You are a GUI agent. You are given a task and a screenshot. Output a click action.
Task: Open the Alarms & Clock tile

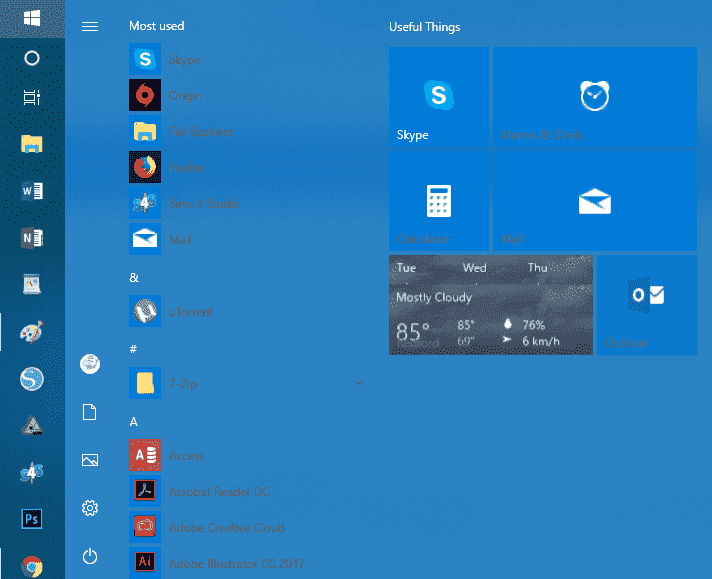595,97
